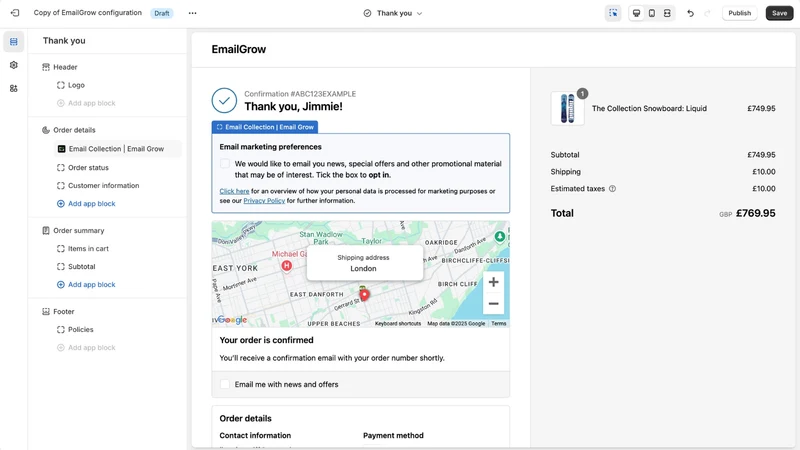Click the order confirmation checkmark icon

tap(224, 101)
